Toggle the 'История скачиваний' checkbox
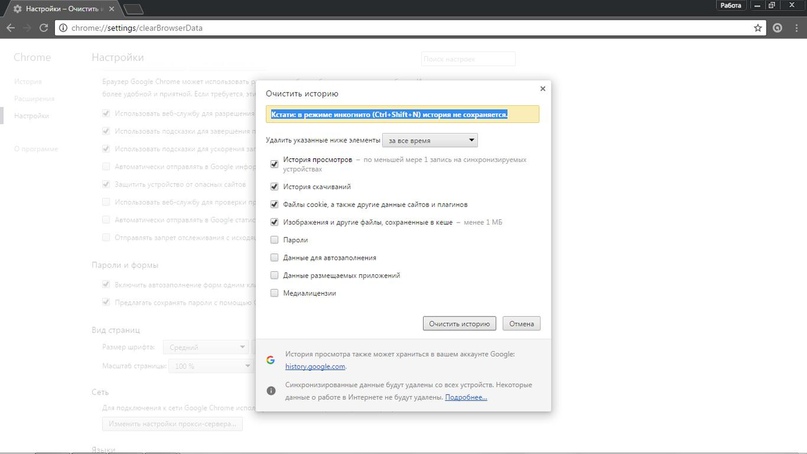 click(275, 187)
